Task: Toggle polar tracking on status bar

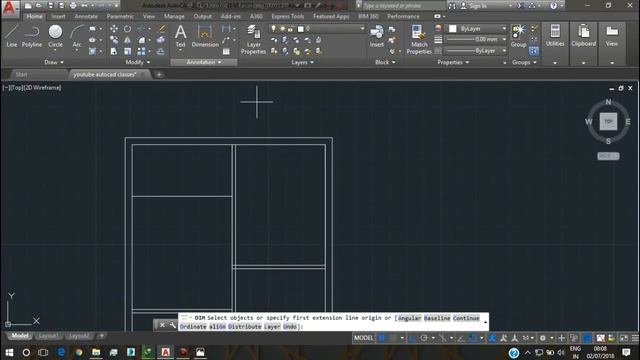Action: (424, 338)
